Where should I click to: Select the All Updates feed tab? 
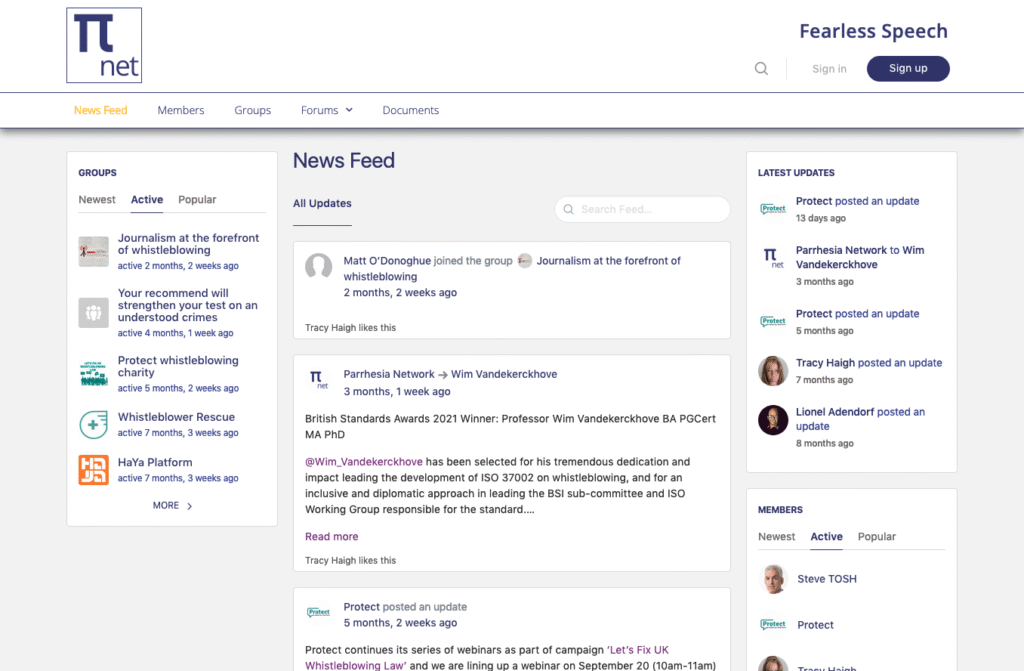pos(322,204)
